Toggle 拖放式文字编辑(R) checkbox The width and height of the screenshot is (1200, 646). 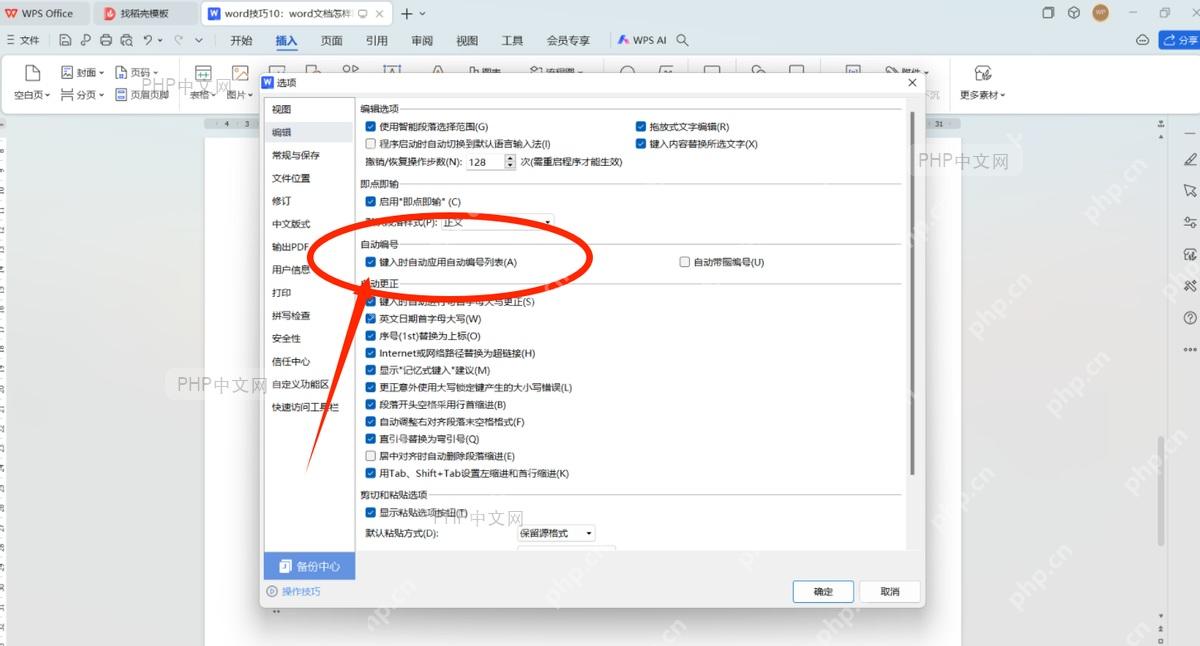coord(641,127)
